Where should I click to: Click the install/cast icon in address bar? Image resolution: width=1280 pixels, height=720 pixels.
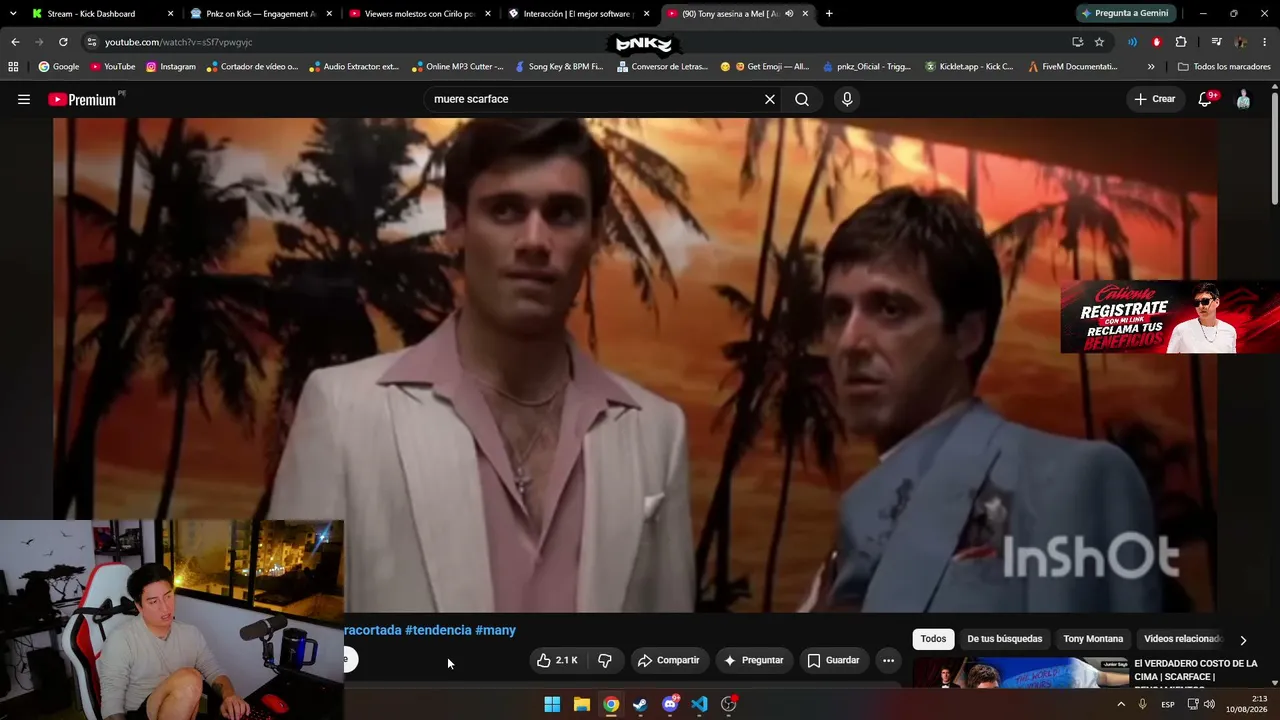(x=1077, y=42)
